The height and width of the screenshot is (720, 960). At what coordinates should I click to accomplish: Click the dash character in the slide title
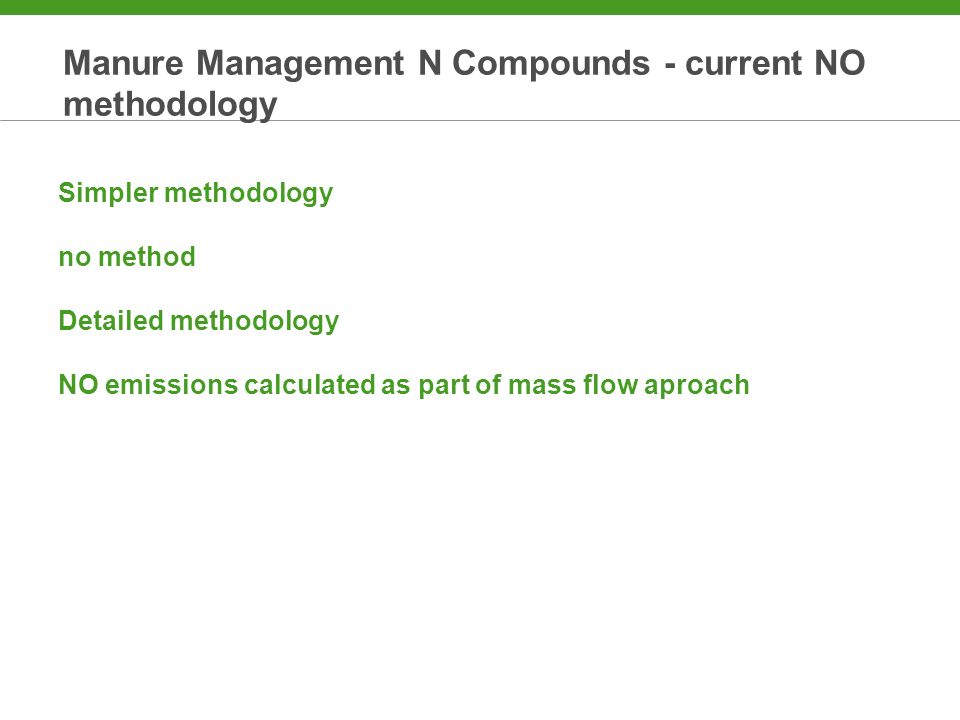click(x=670, y=66)
